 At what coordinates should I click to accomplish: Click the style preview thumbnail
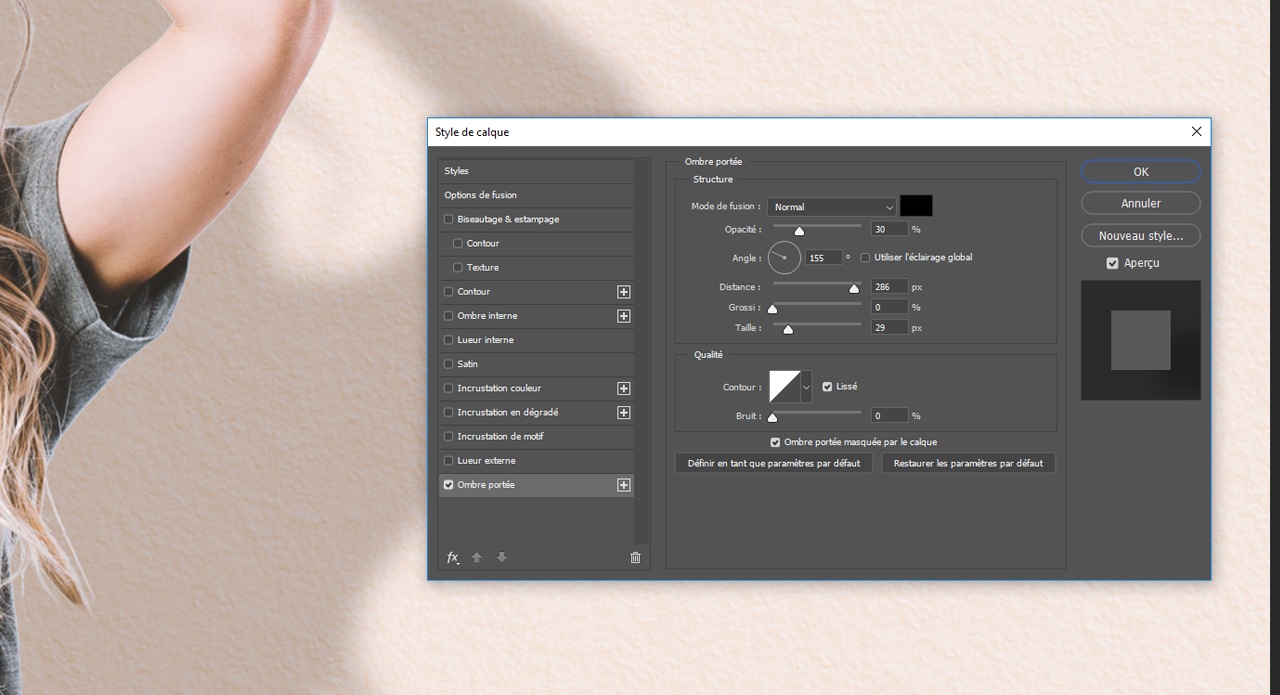pos(1141,340)
